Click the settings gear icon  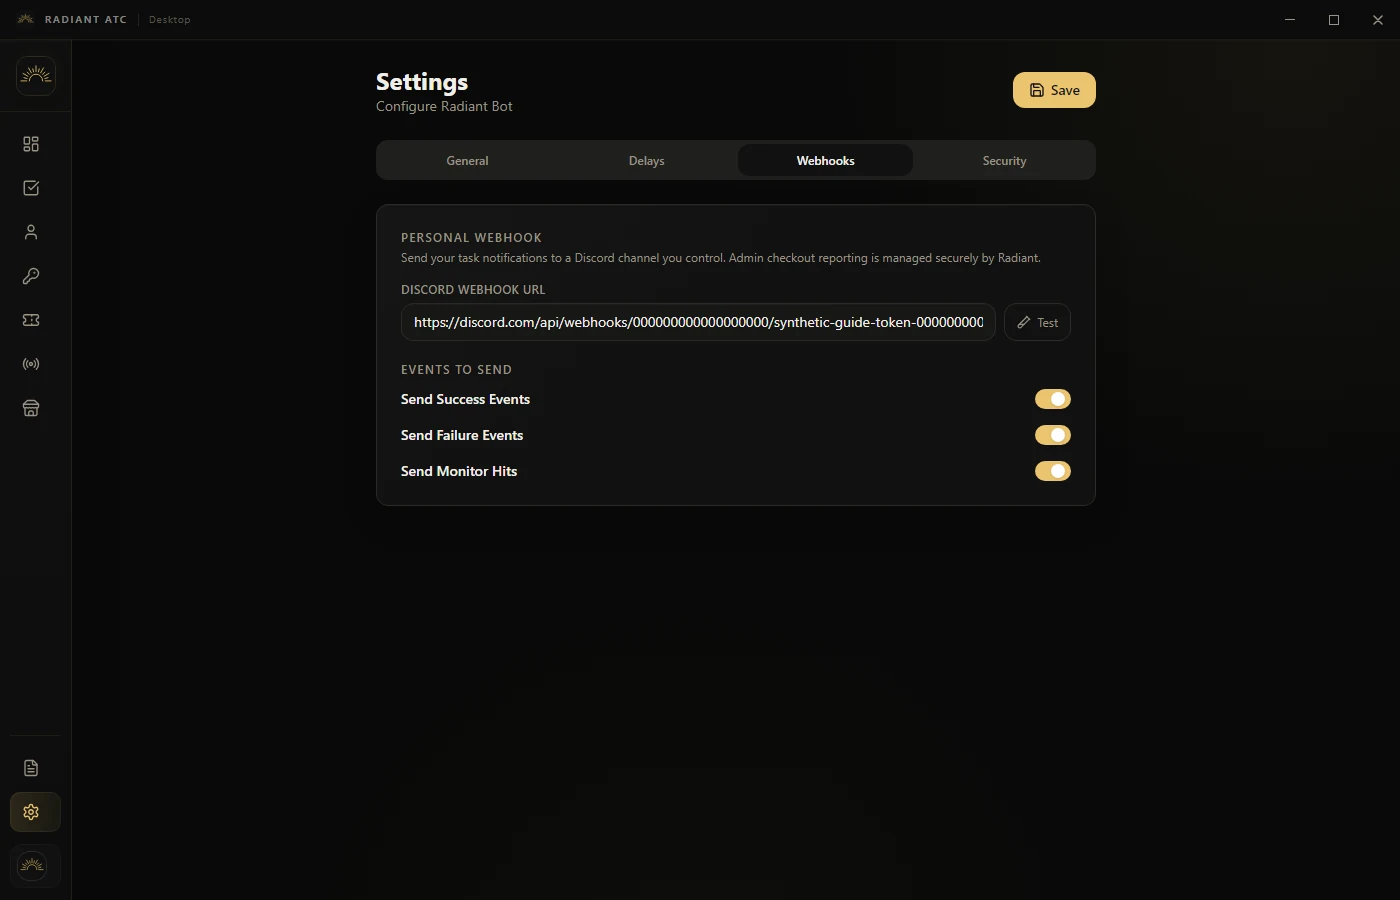[35, 812]
